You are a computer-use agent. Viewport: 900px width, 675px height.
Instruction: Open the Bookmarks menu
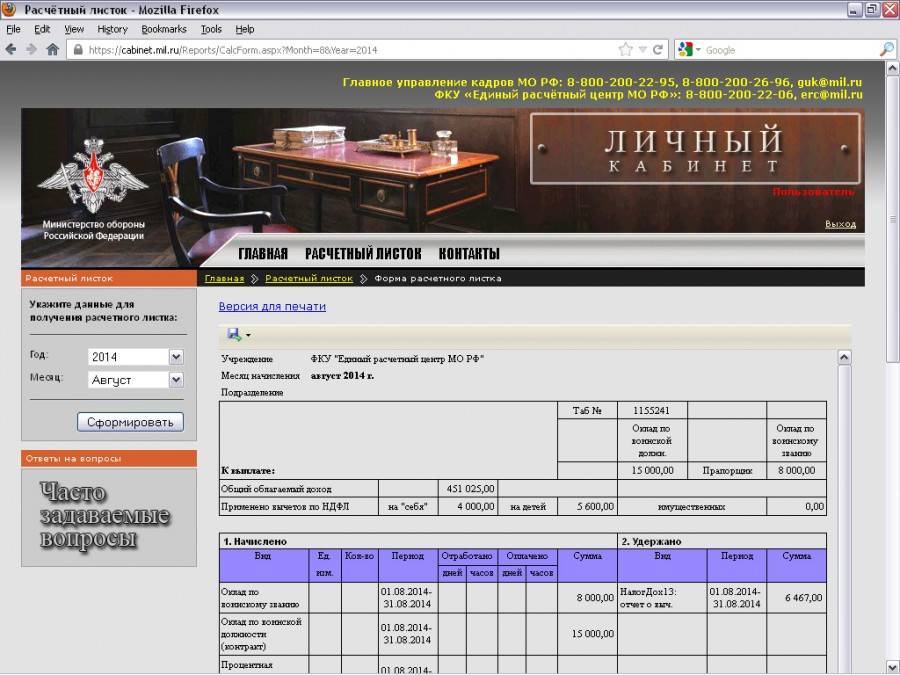point(164,29)
